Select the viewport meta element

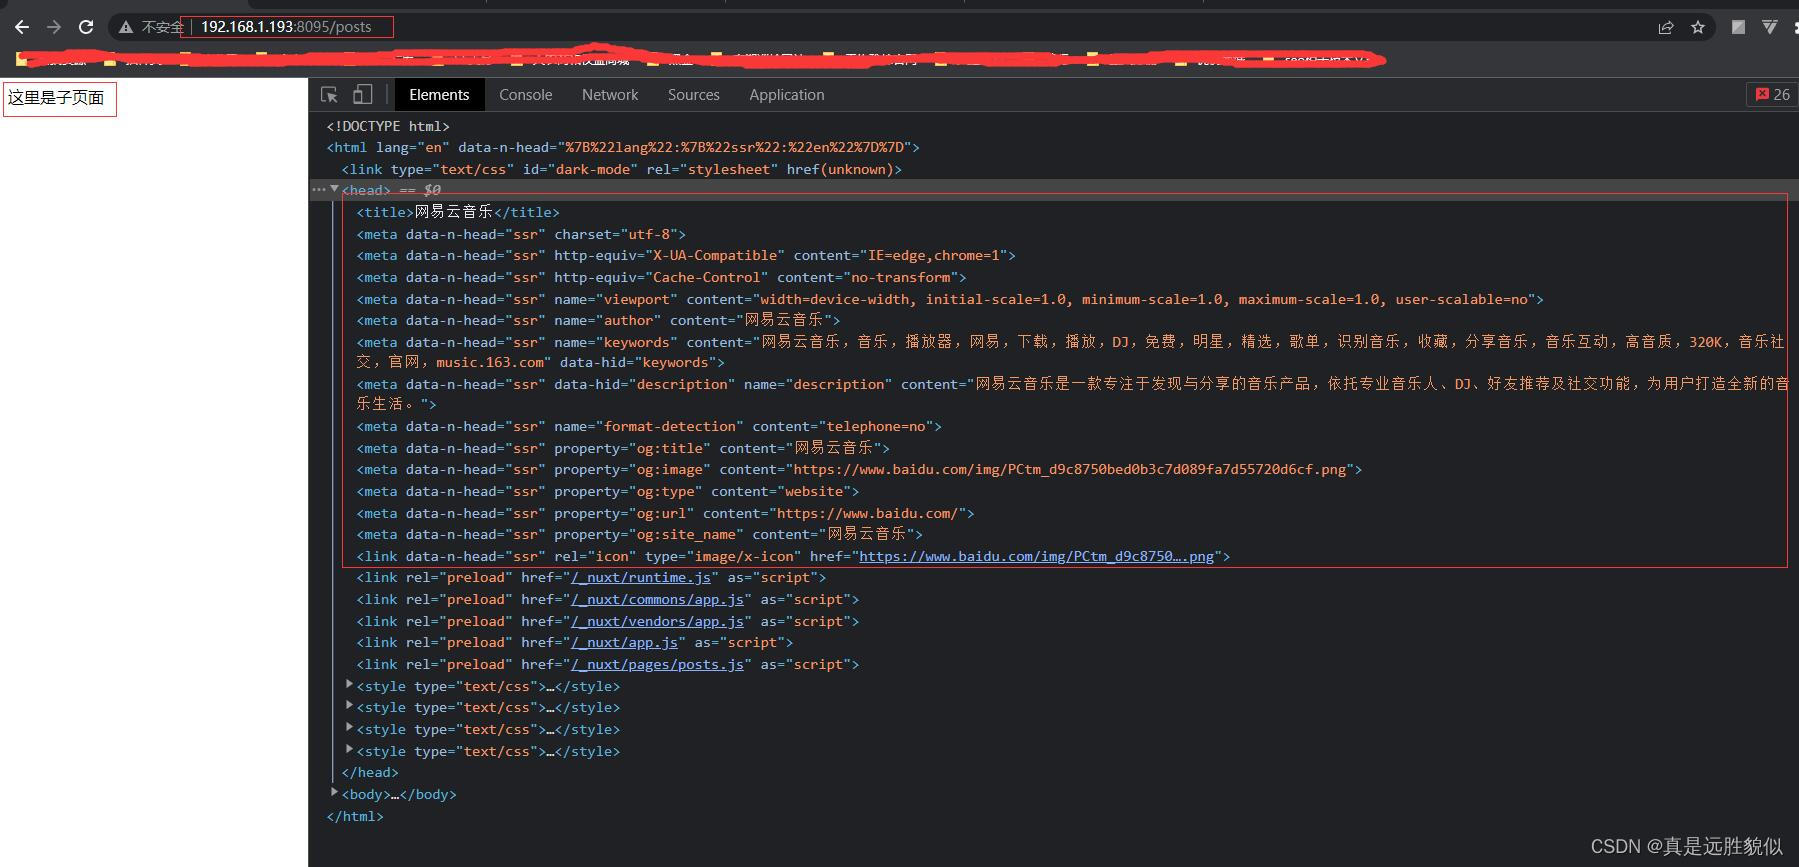click(950, 299)
